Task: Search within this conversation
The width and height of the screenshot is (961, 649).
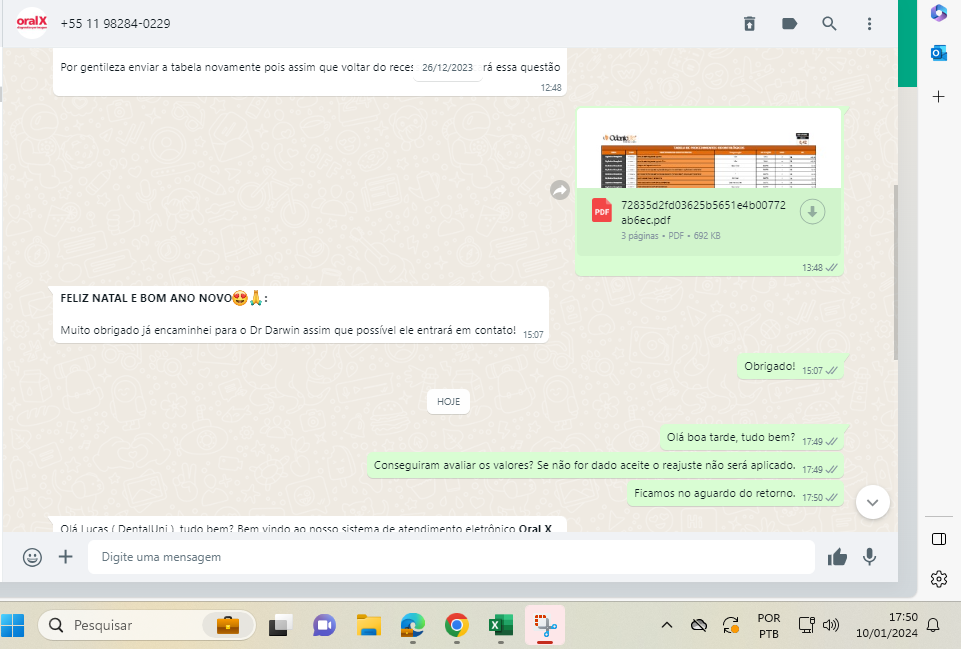Action: (x=829, y=24)
